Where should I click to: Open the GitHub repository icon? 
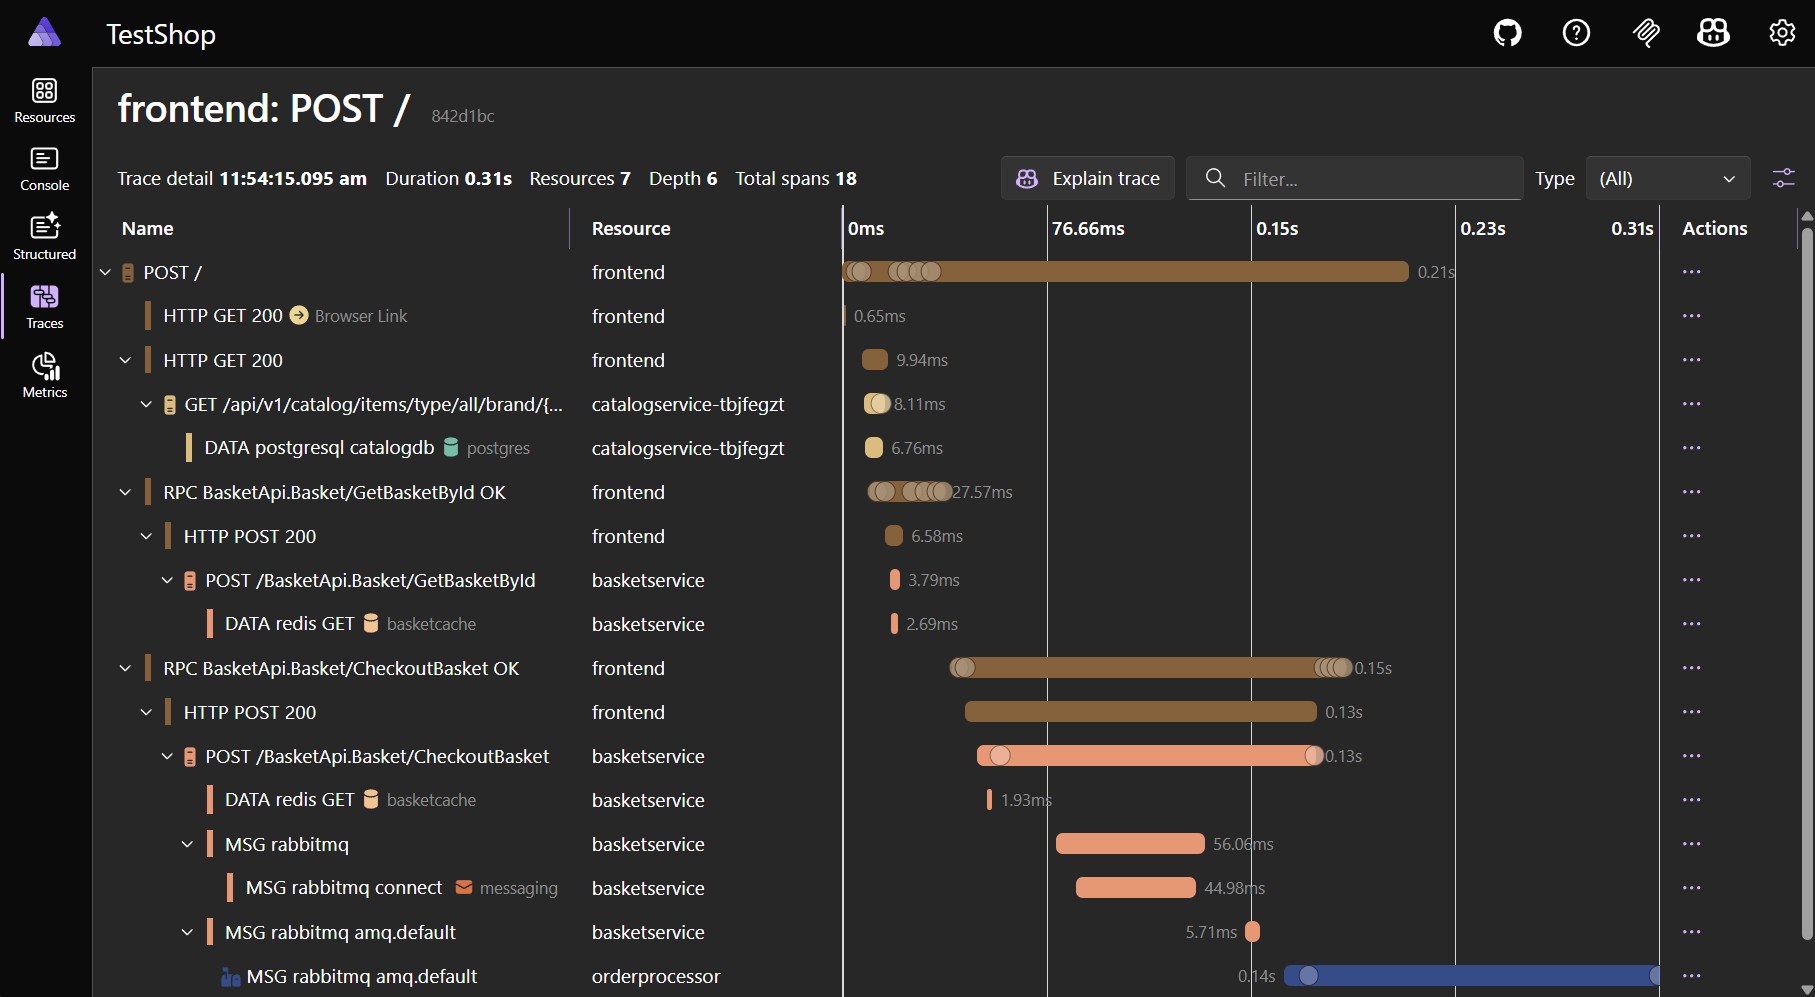(x=1507, y=32)
